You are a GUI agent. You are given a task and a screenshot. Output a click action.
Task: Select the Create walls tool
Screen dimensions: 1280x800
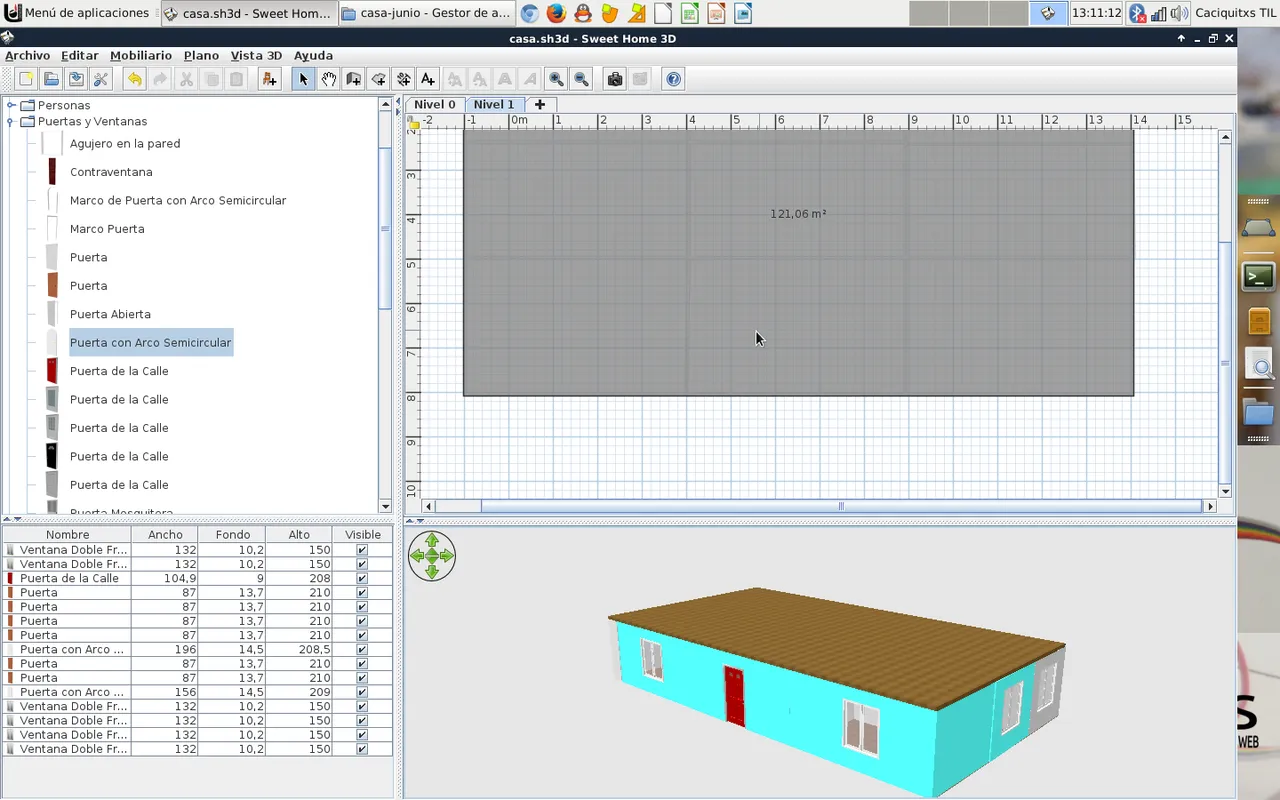coord(353,79)
